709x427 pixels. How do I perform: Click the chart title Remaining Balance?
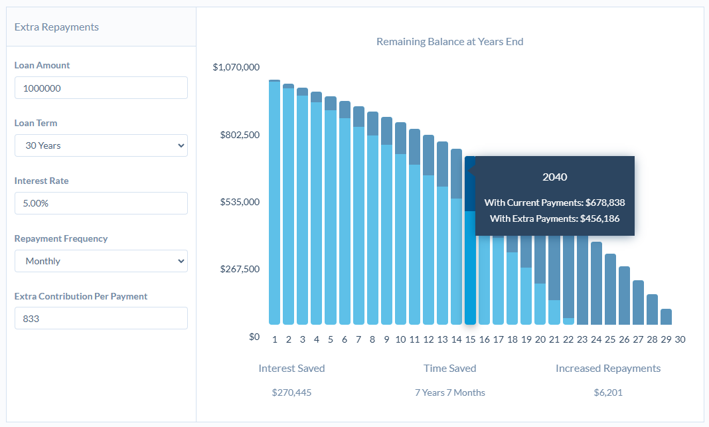click(449, 42)
